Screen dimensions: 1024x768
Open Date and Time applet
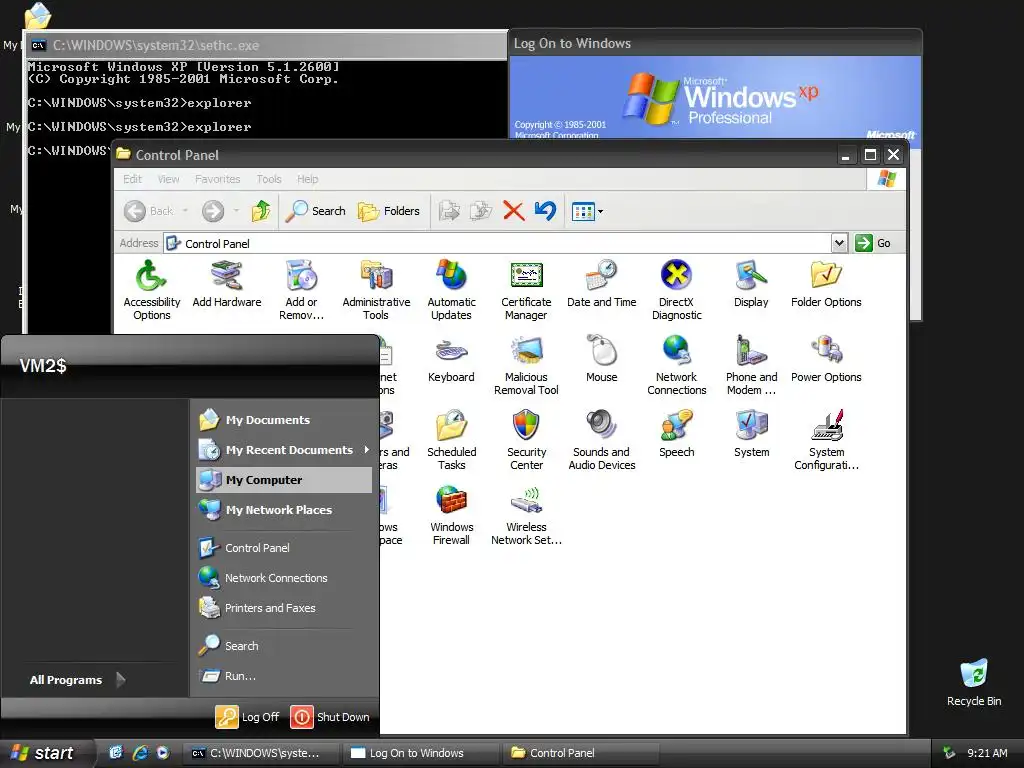point(601,284)
